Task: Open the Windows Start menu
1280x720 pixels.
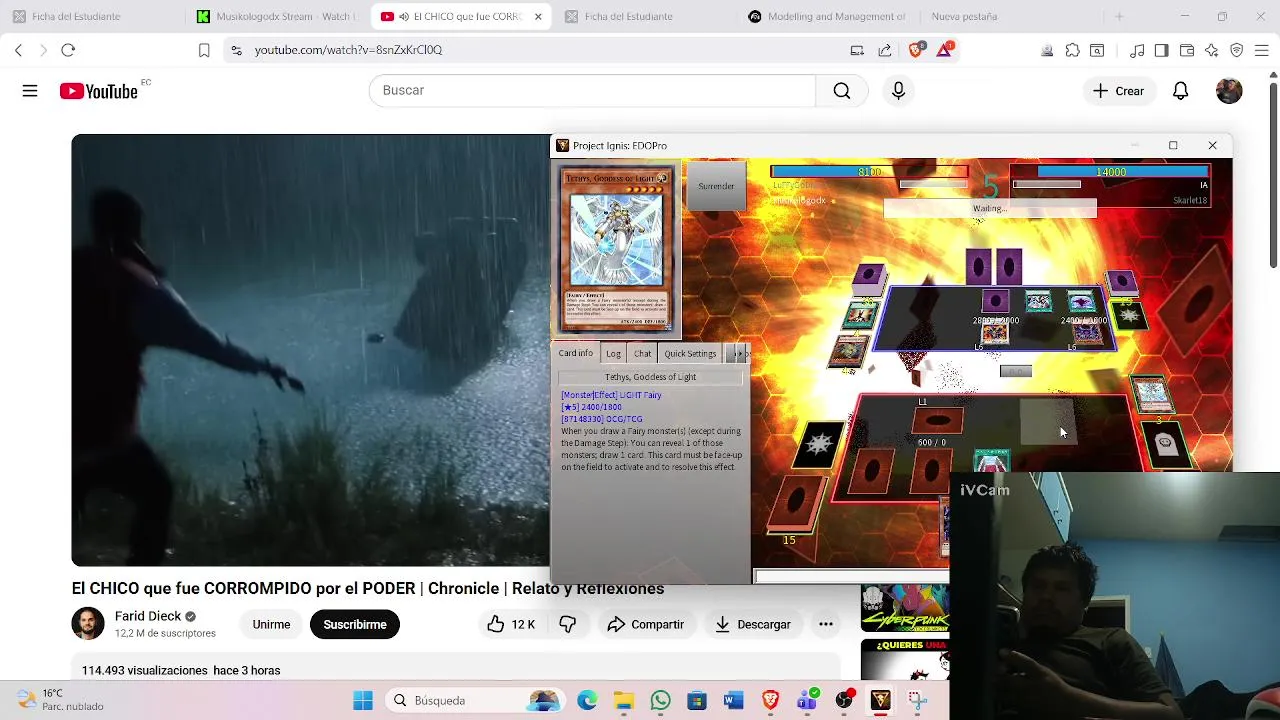Action: 363,701
